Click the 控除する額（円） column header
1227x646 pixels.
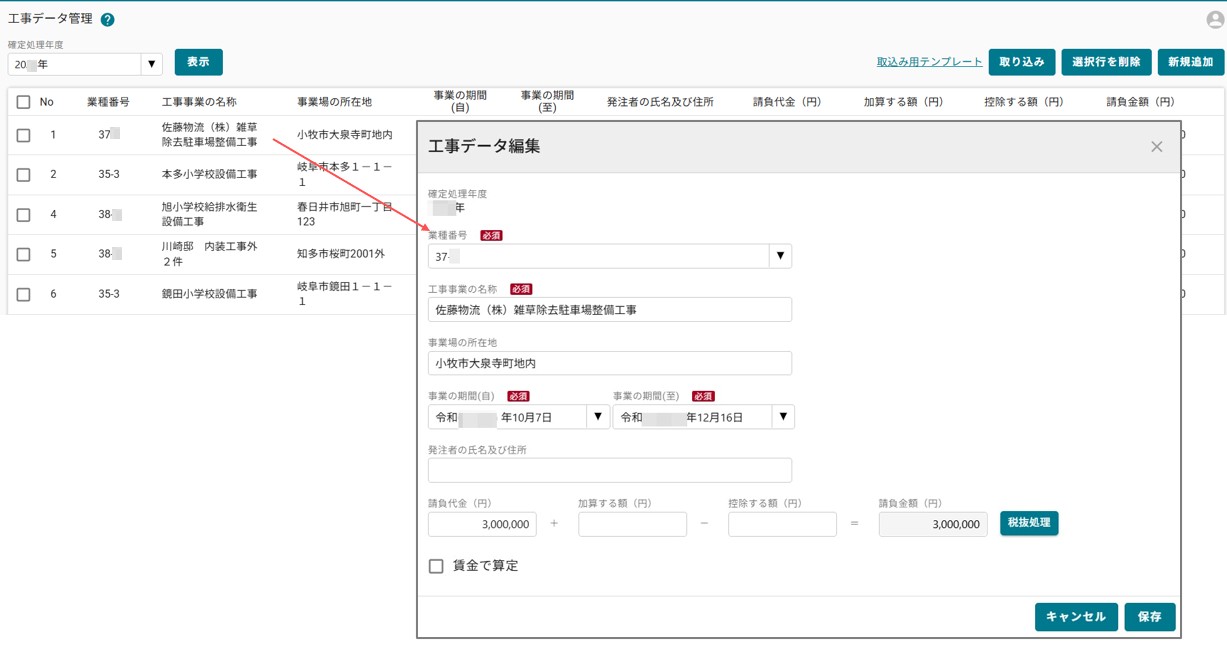point(1024,102)
